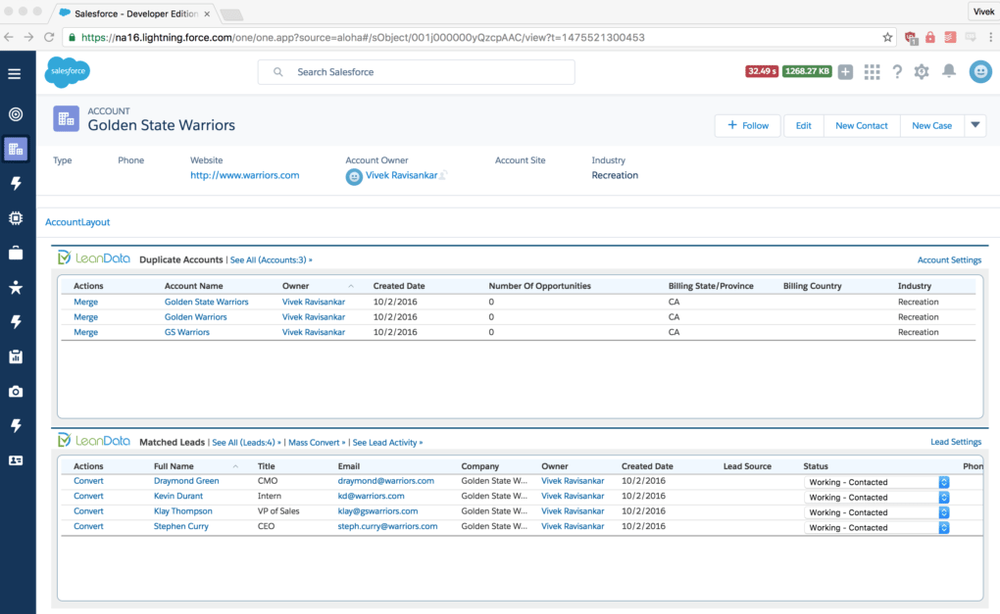The image size is (1000, 614).
Task: Open the Golden Warriors account name link
Action: pyautogui.click(x=196, y=317)
